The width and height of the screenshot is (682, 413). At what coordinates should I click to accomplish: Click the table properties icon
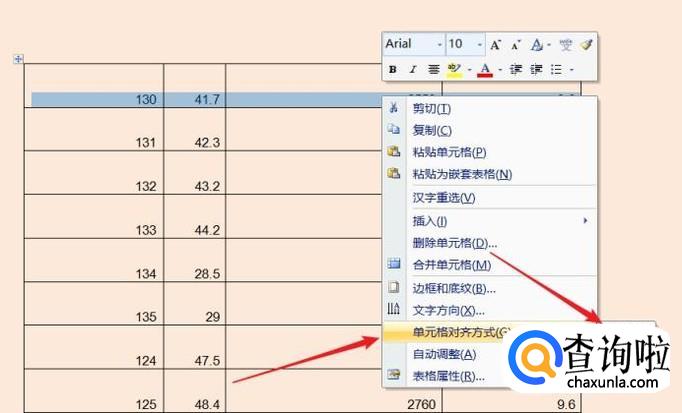point(394,374)
